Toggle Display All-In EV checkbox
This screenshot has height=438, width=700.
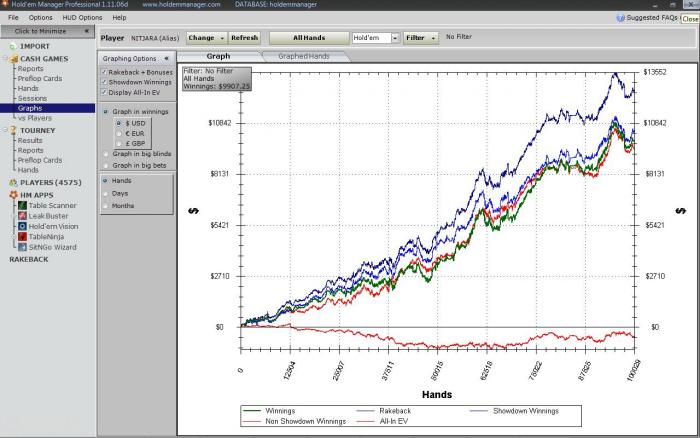tap(104, 92)
